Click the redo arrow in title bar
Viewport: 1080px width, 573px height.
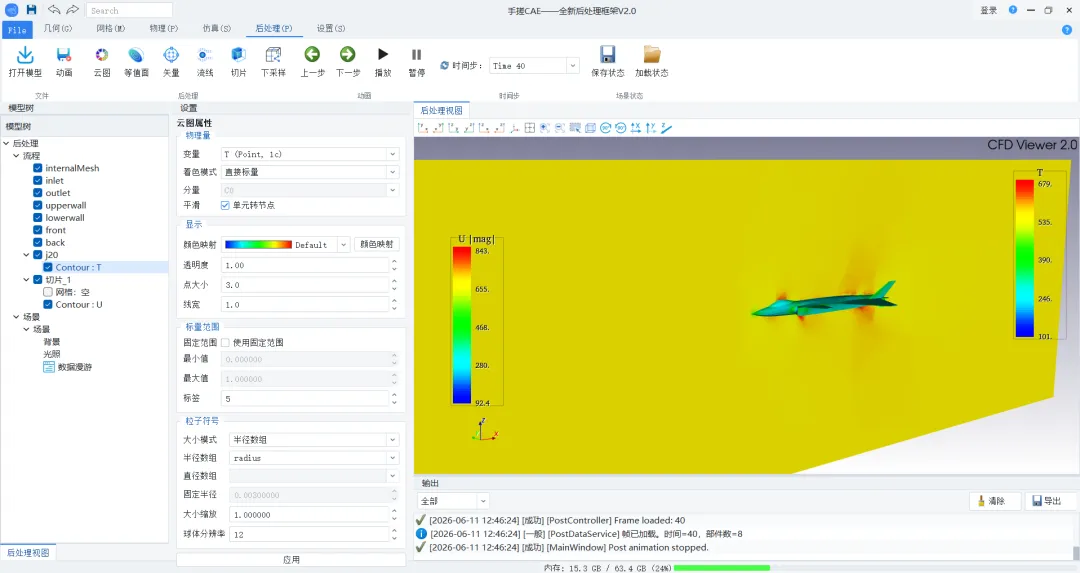tap(72, 10)
